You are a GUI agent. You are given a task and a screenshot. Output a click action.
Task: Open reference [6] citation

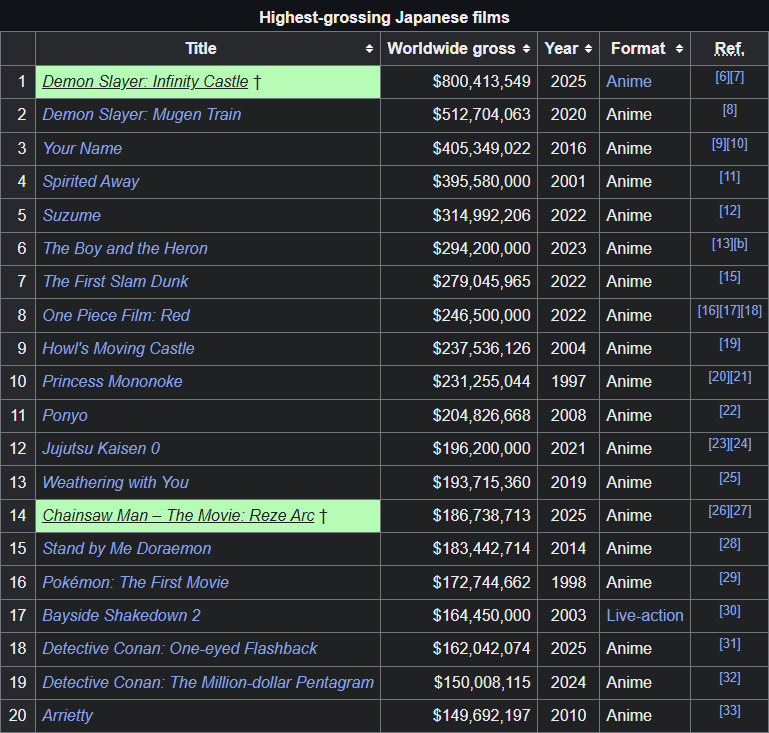(x=722, y=77)
